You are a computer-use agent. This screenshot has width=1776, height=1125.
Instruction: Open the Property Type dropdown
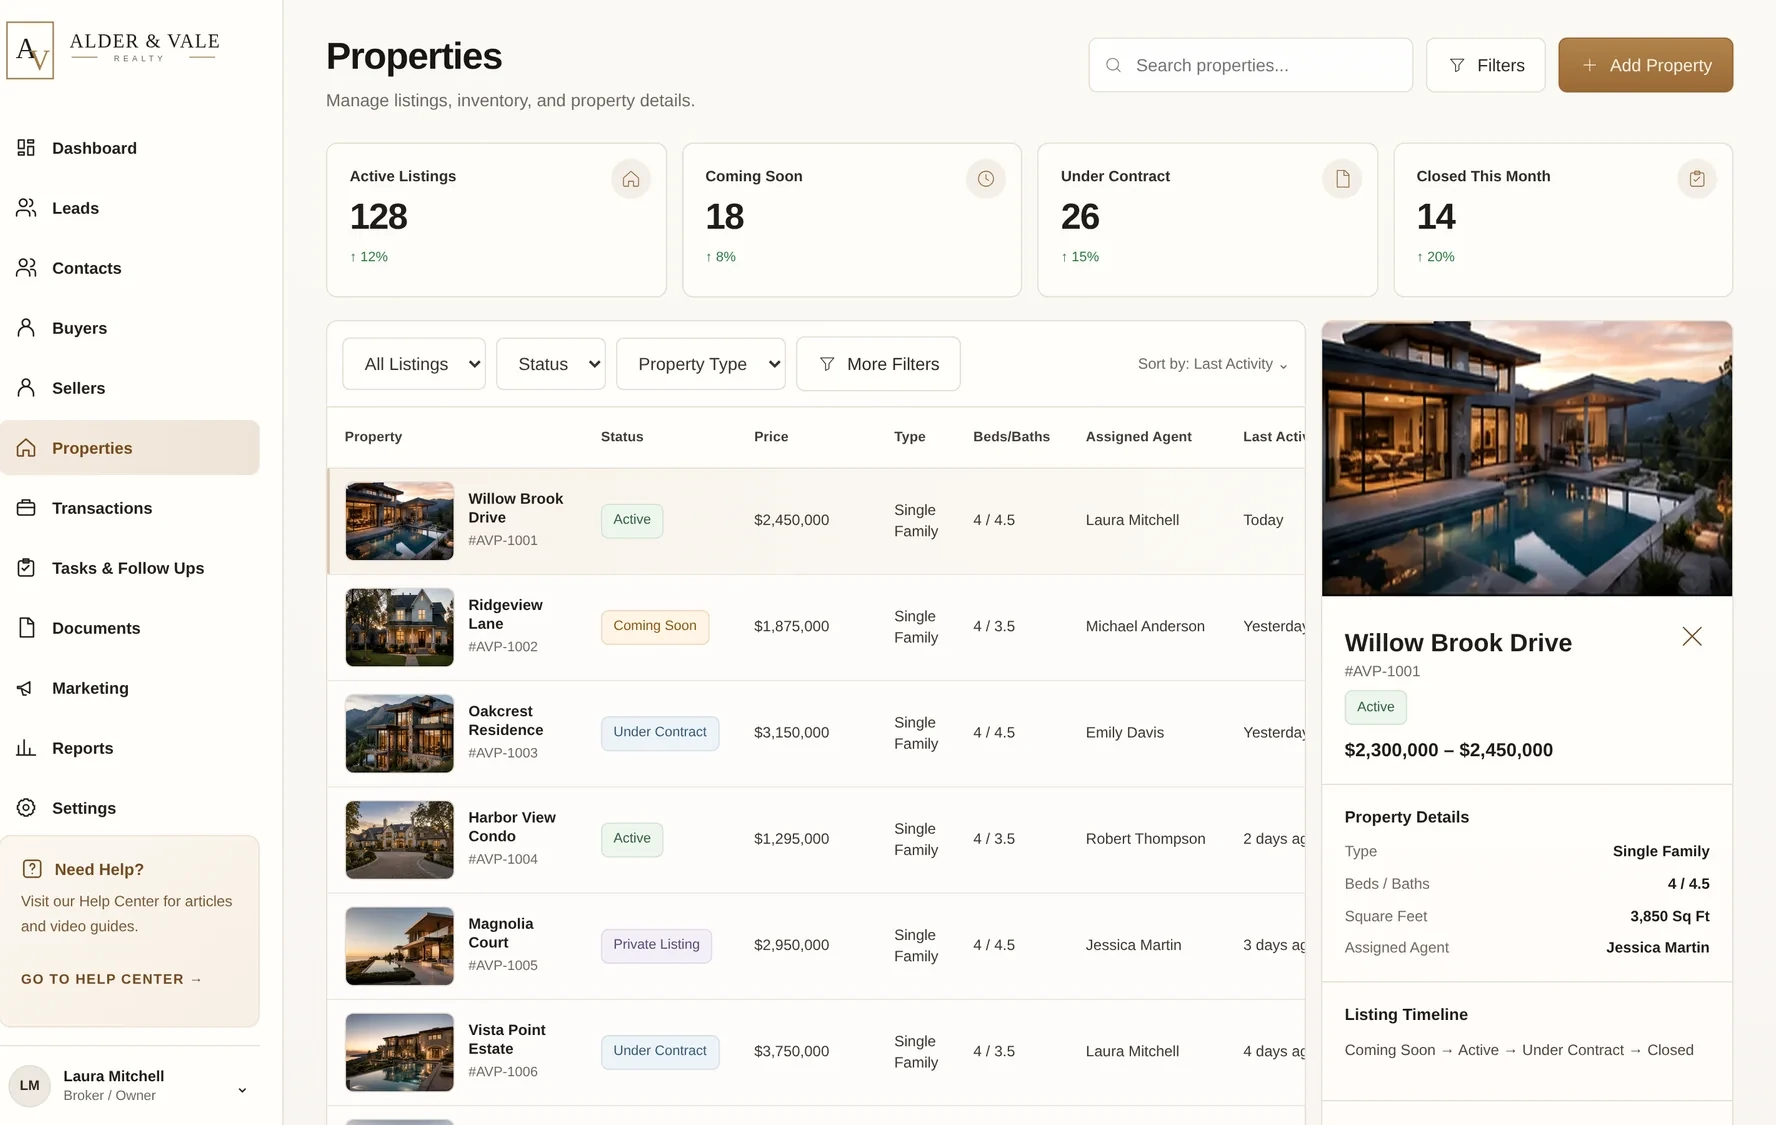click(701, 364)
